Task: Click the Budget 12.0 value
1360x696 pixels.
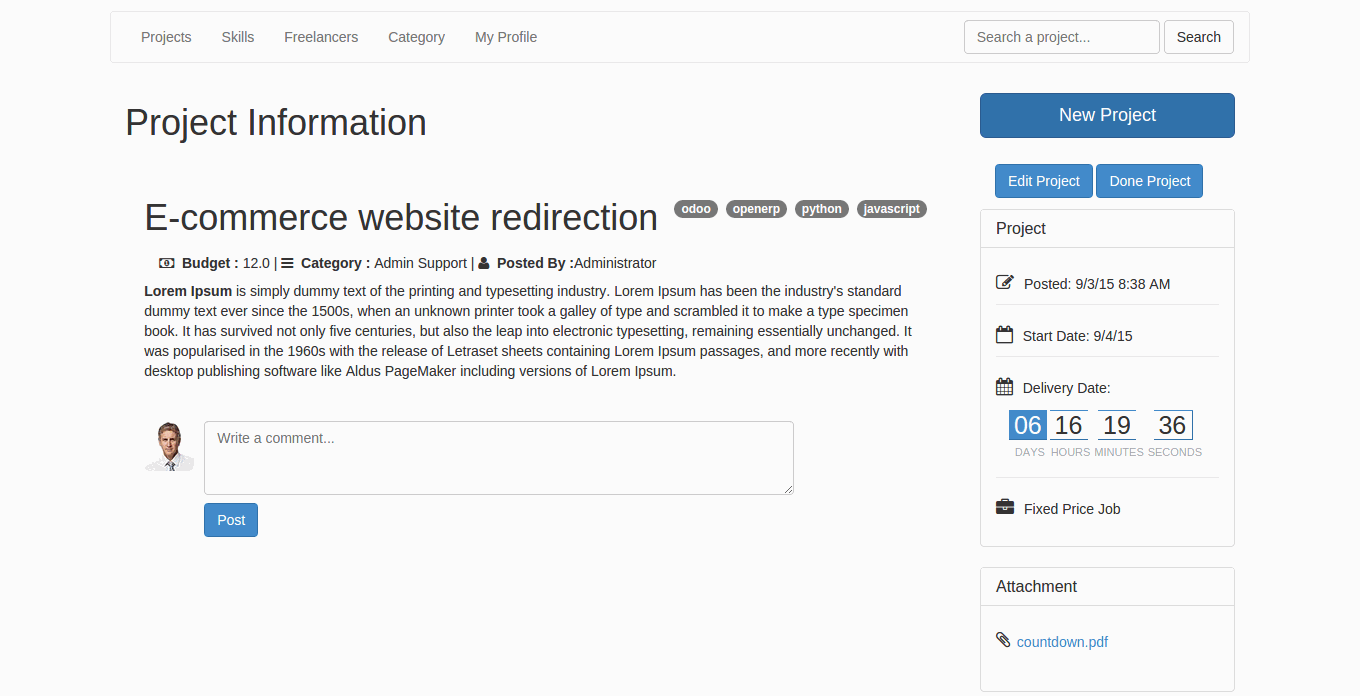Action: 256,263
